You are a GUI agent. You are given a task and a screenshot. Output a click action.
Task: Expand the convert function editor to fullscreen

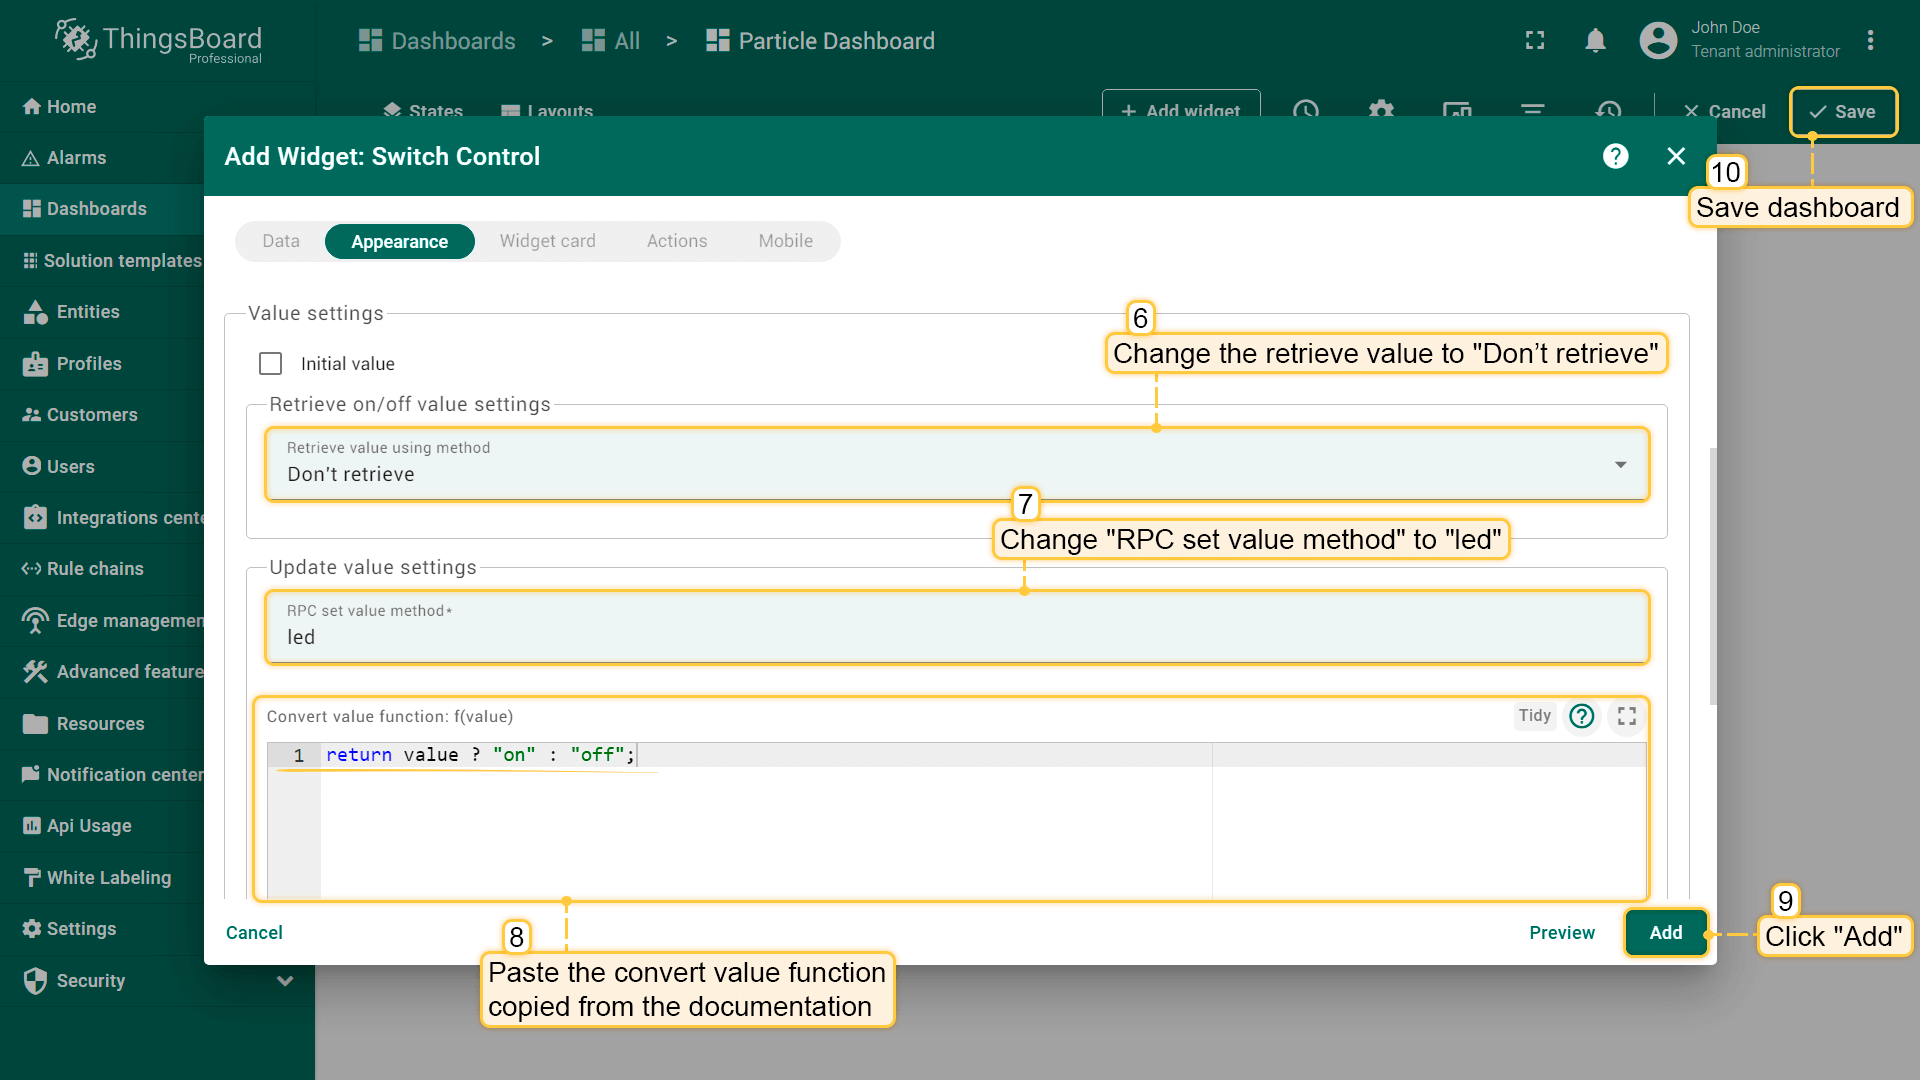tap(1627, 716)
